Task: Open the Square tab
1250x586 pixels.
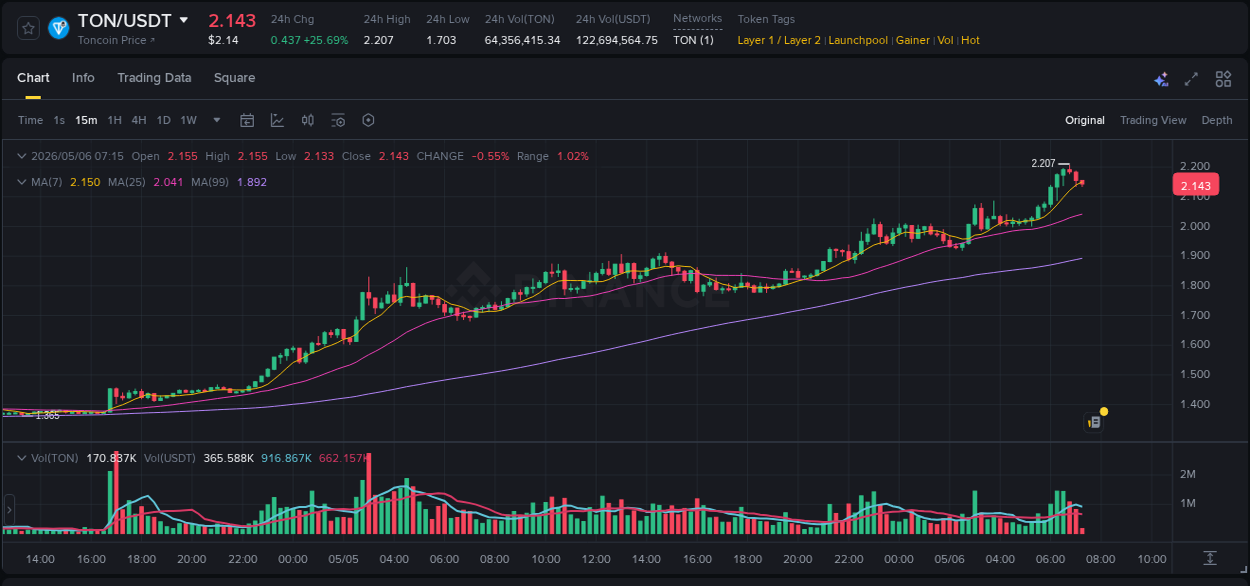Action: point(234,78)
